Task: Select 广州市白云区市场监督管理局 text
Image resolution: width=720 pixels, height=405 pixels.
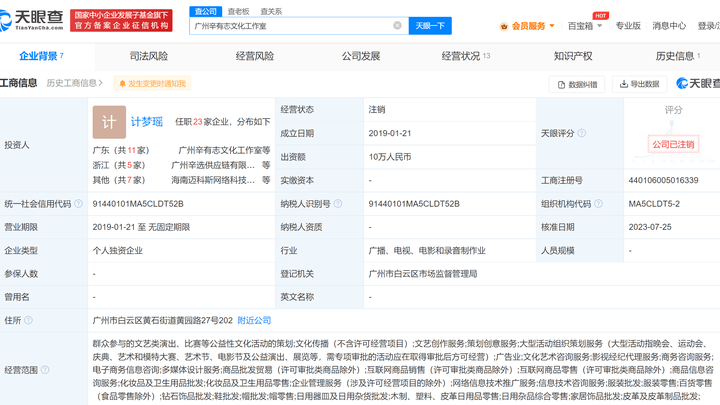Action: pyautogui.click(x=422, y=274)
